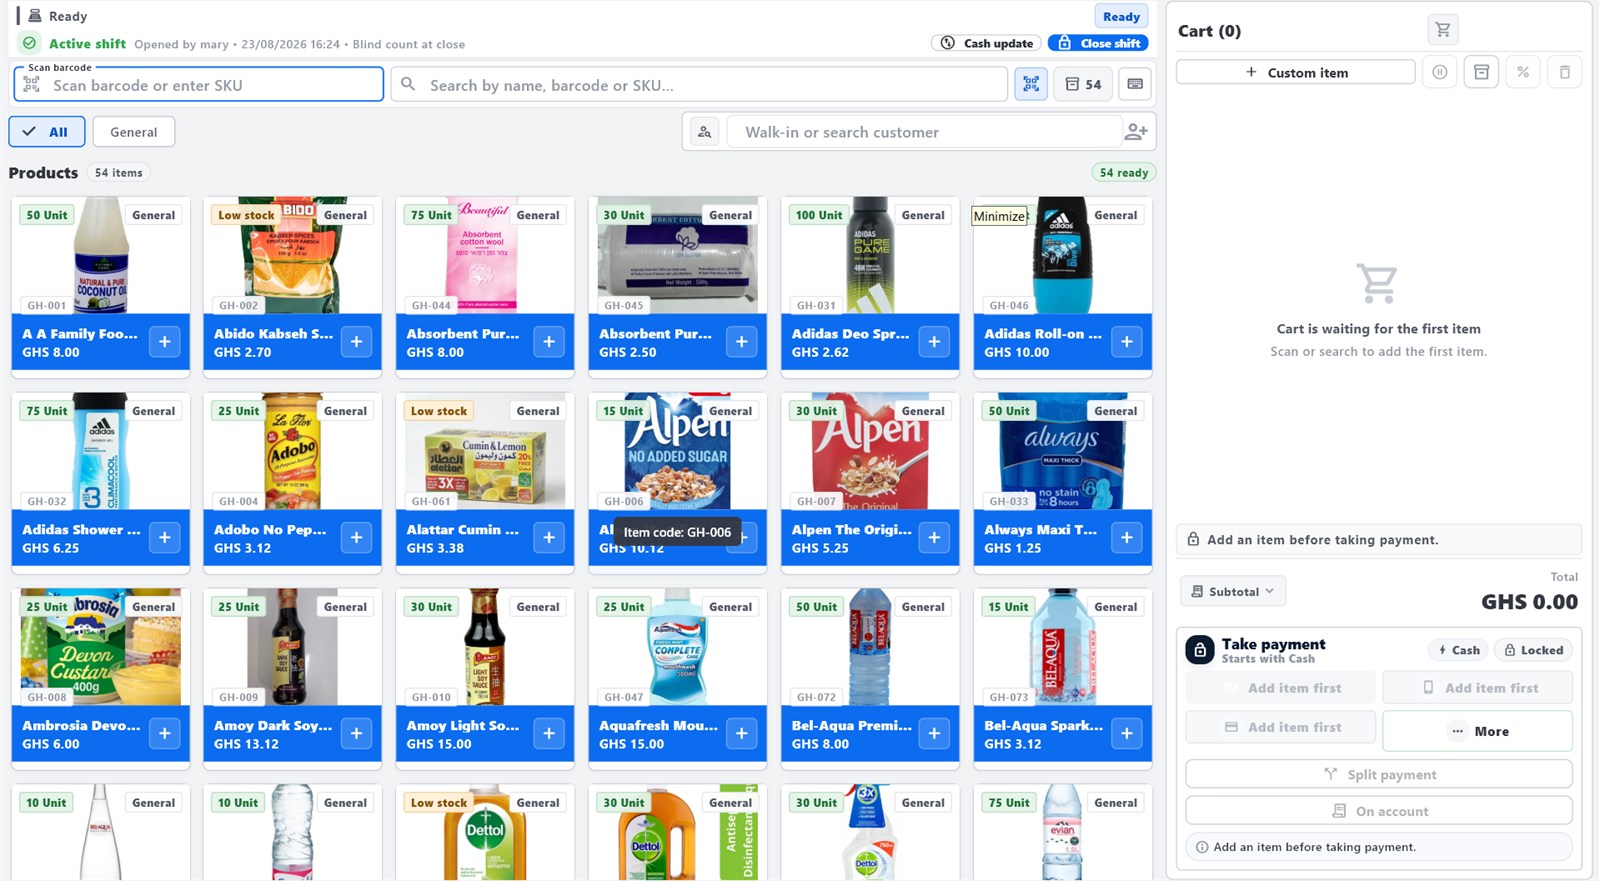Add GHS 8.00 Absorbent Pure item via plus
The width and height of the screenshot is (1600, 881).
(x=549, y=342)
